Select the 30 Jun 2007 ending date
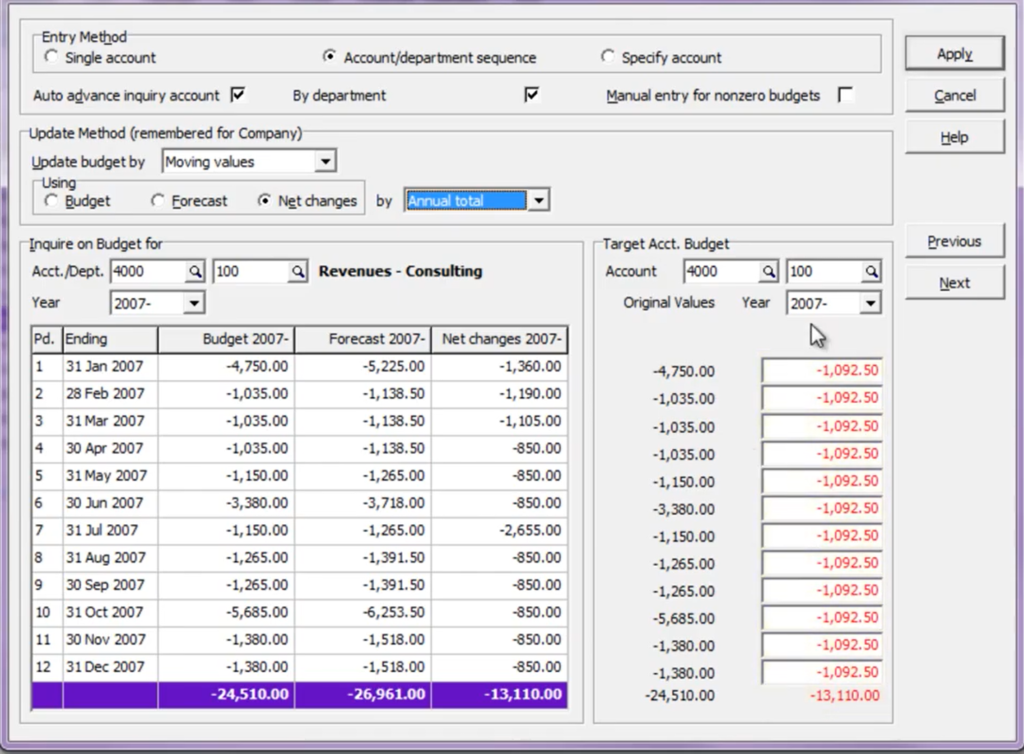 (104, 503)
